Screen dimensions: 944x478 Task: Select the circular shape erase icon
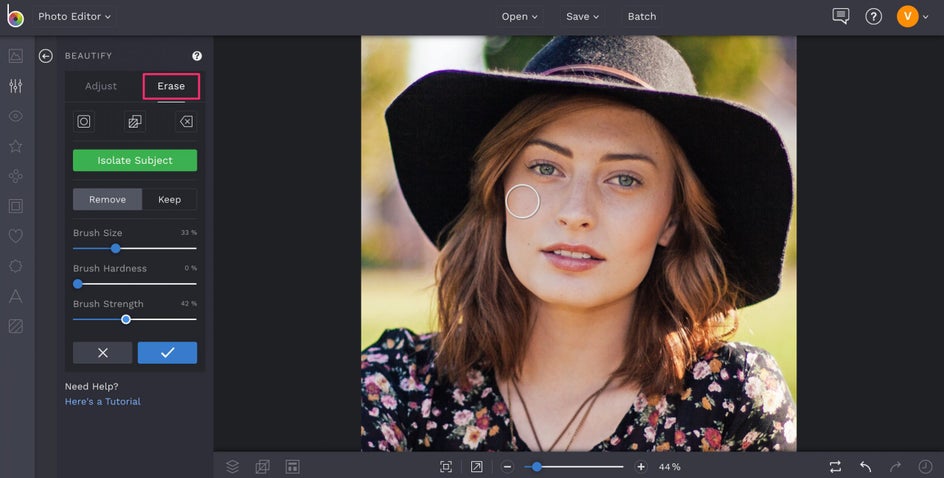tap(84, 122)
